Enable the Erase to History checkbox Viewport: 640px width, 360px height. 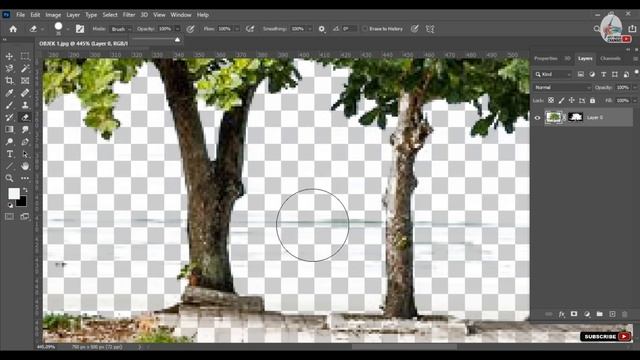(x=365, y=29)
